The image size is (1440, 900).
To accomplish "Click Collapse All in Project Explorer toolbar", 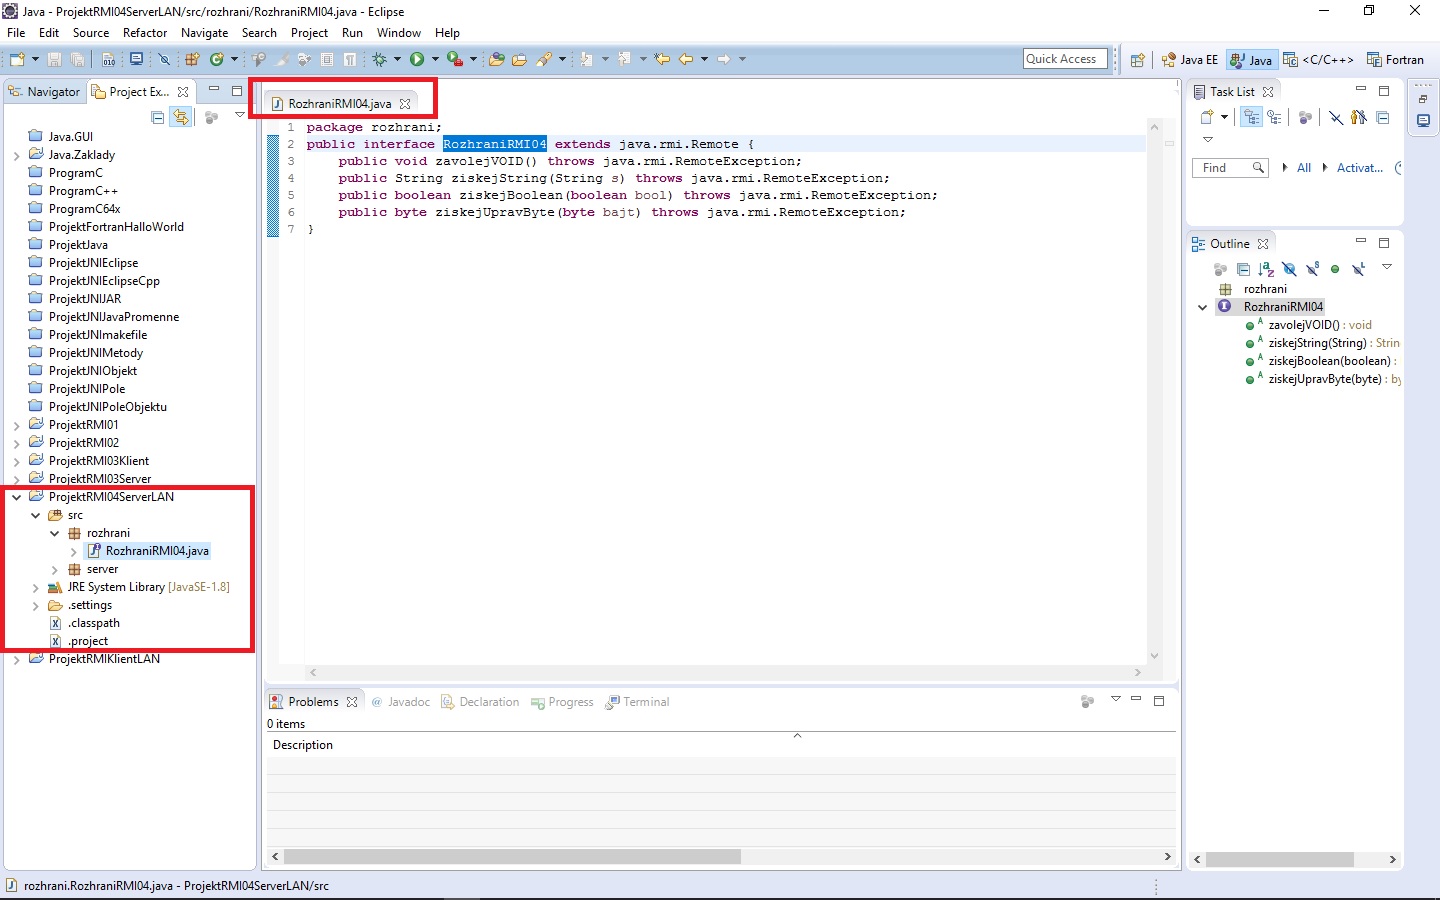I will click(x=158, y=117).
